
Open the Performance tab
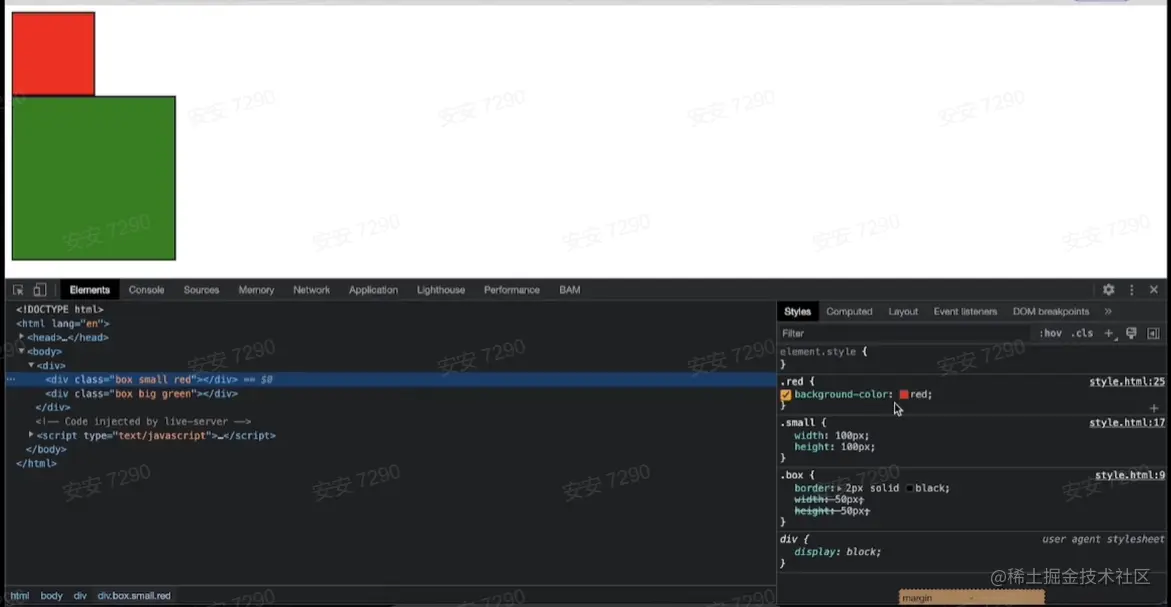pyautogui.click(x=512, y=290)
